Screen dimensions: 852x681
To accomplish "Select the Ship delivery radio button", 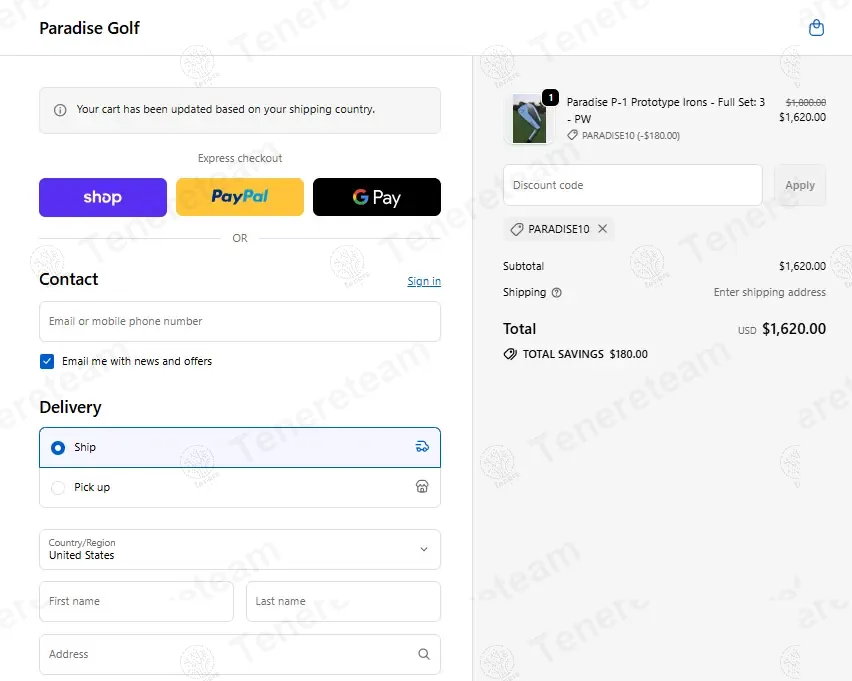I will point(58,447).
